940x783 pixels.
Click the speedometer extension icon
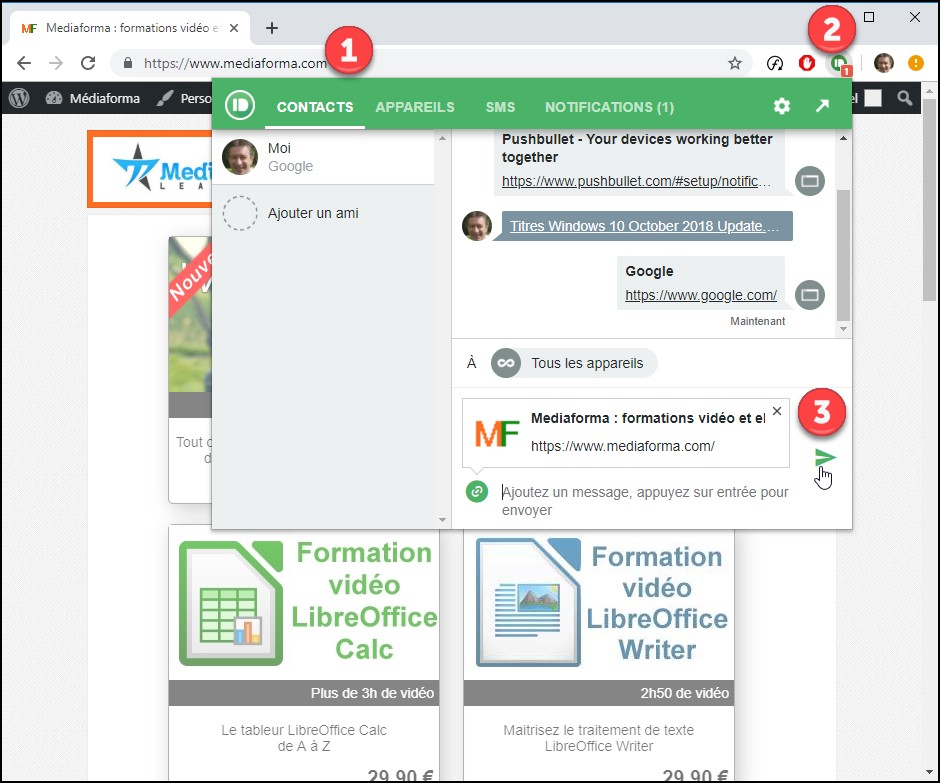coord(775,63)
